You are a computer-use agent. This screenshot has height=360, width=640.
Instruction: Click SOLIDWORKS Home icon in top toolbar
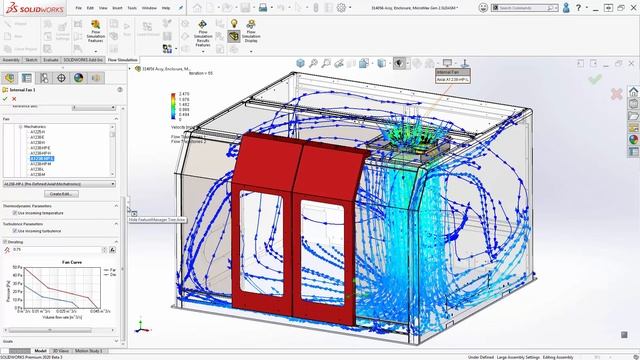coord(197,7)
